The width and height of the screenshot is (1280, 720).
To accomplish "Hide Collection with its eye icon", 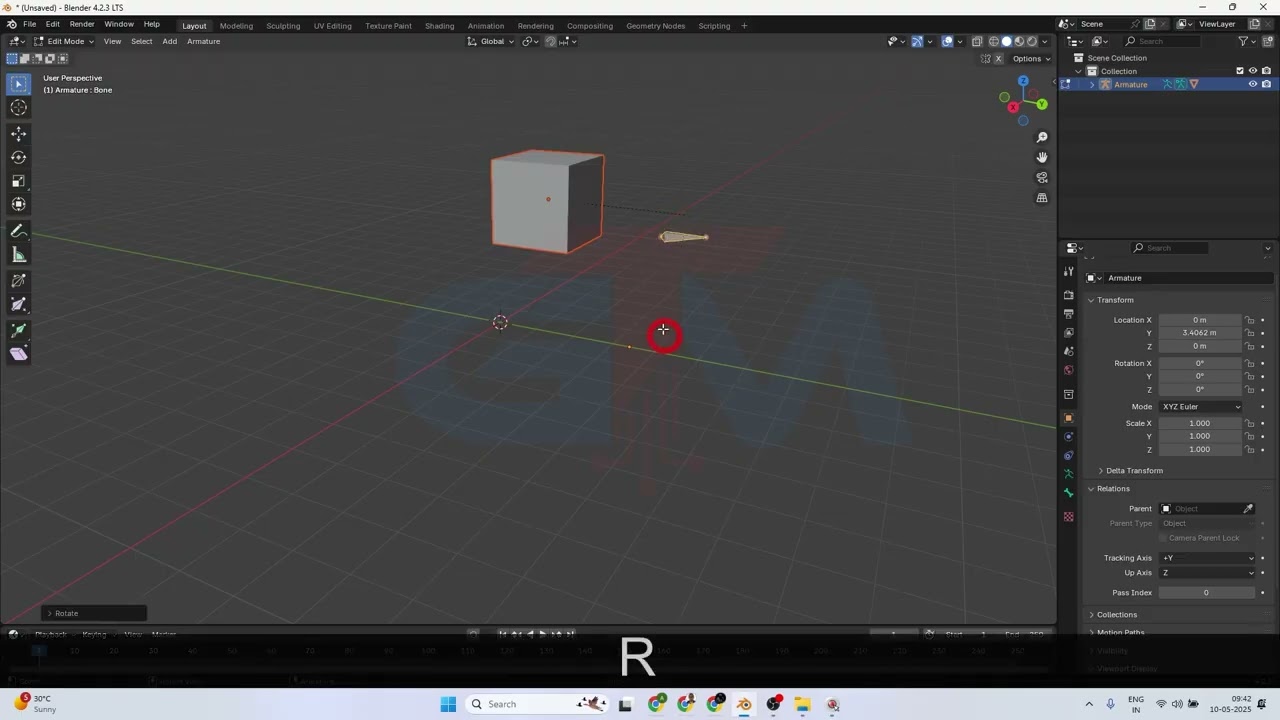I will [x=1252, y=71].
